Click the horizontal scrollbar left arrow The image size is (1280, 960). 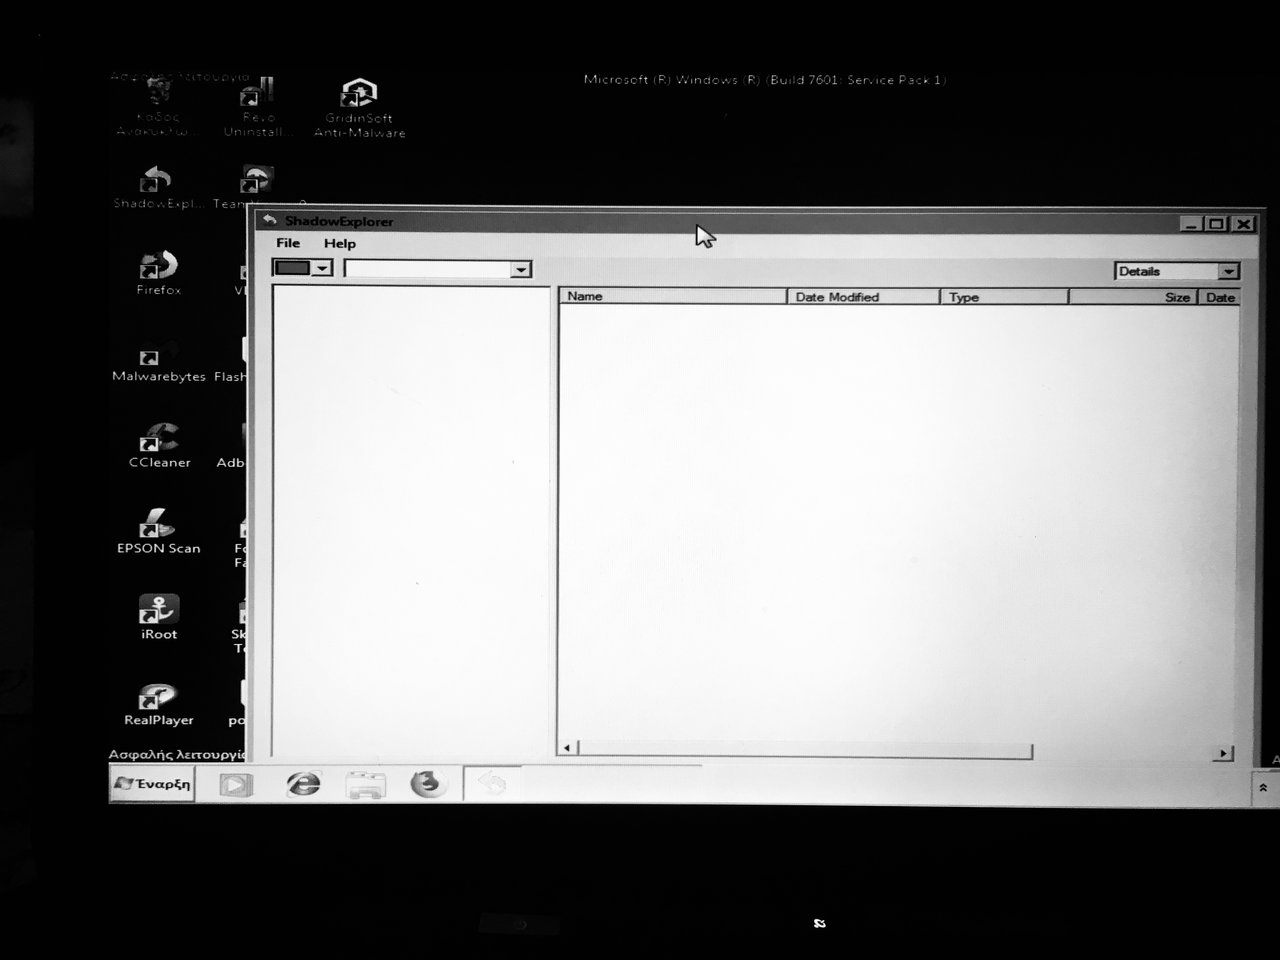pos(567,748)
